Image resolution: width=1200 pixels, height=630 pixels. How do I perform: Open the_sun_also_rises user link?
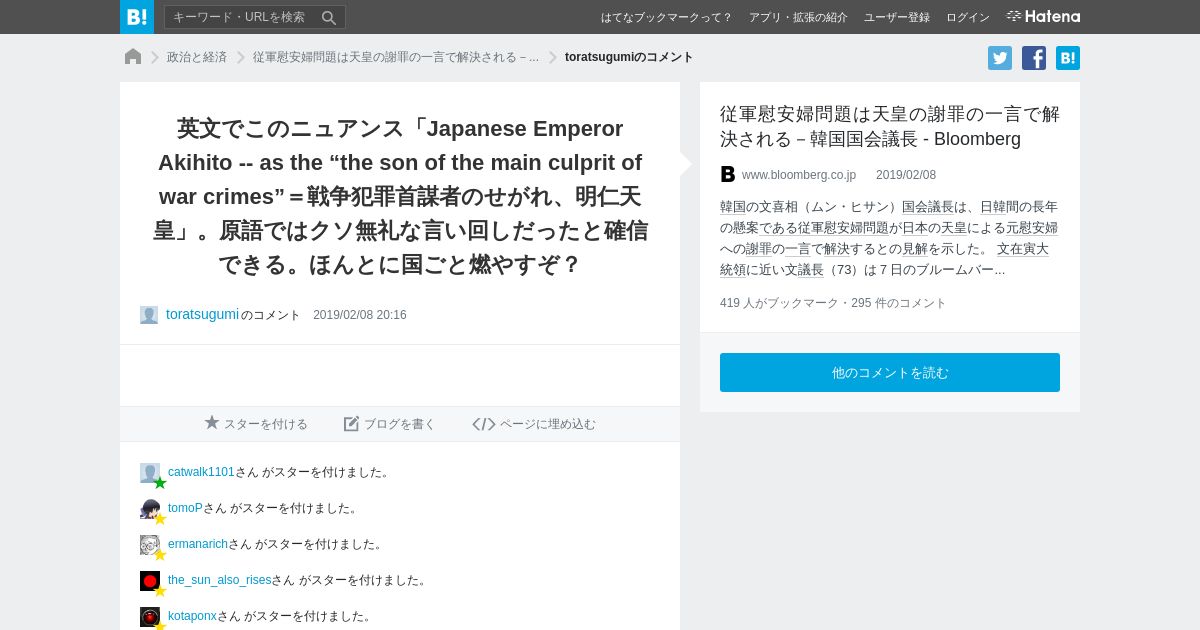point(220,580)
